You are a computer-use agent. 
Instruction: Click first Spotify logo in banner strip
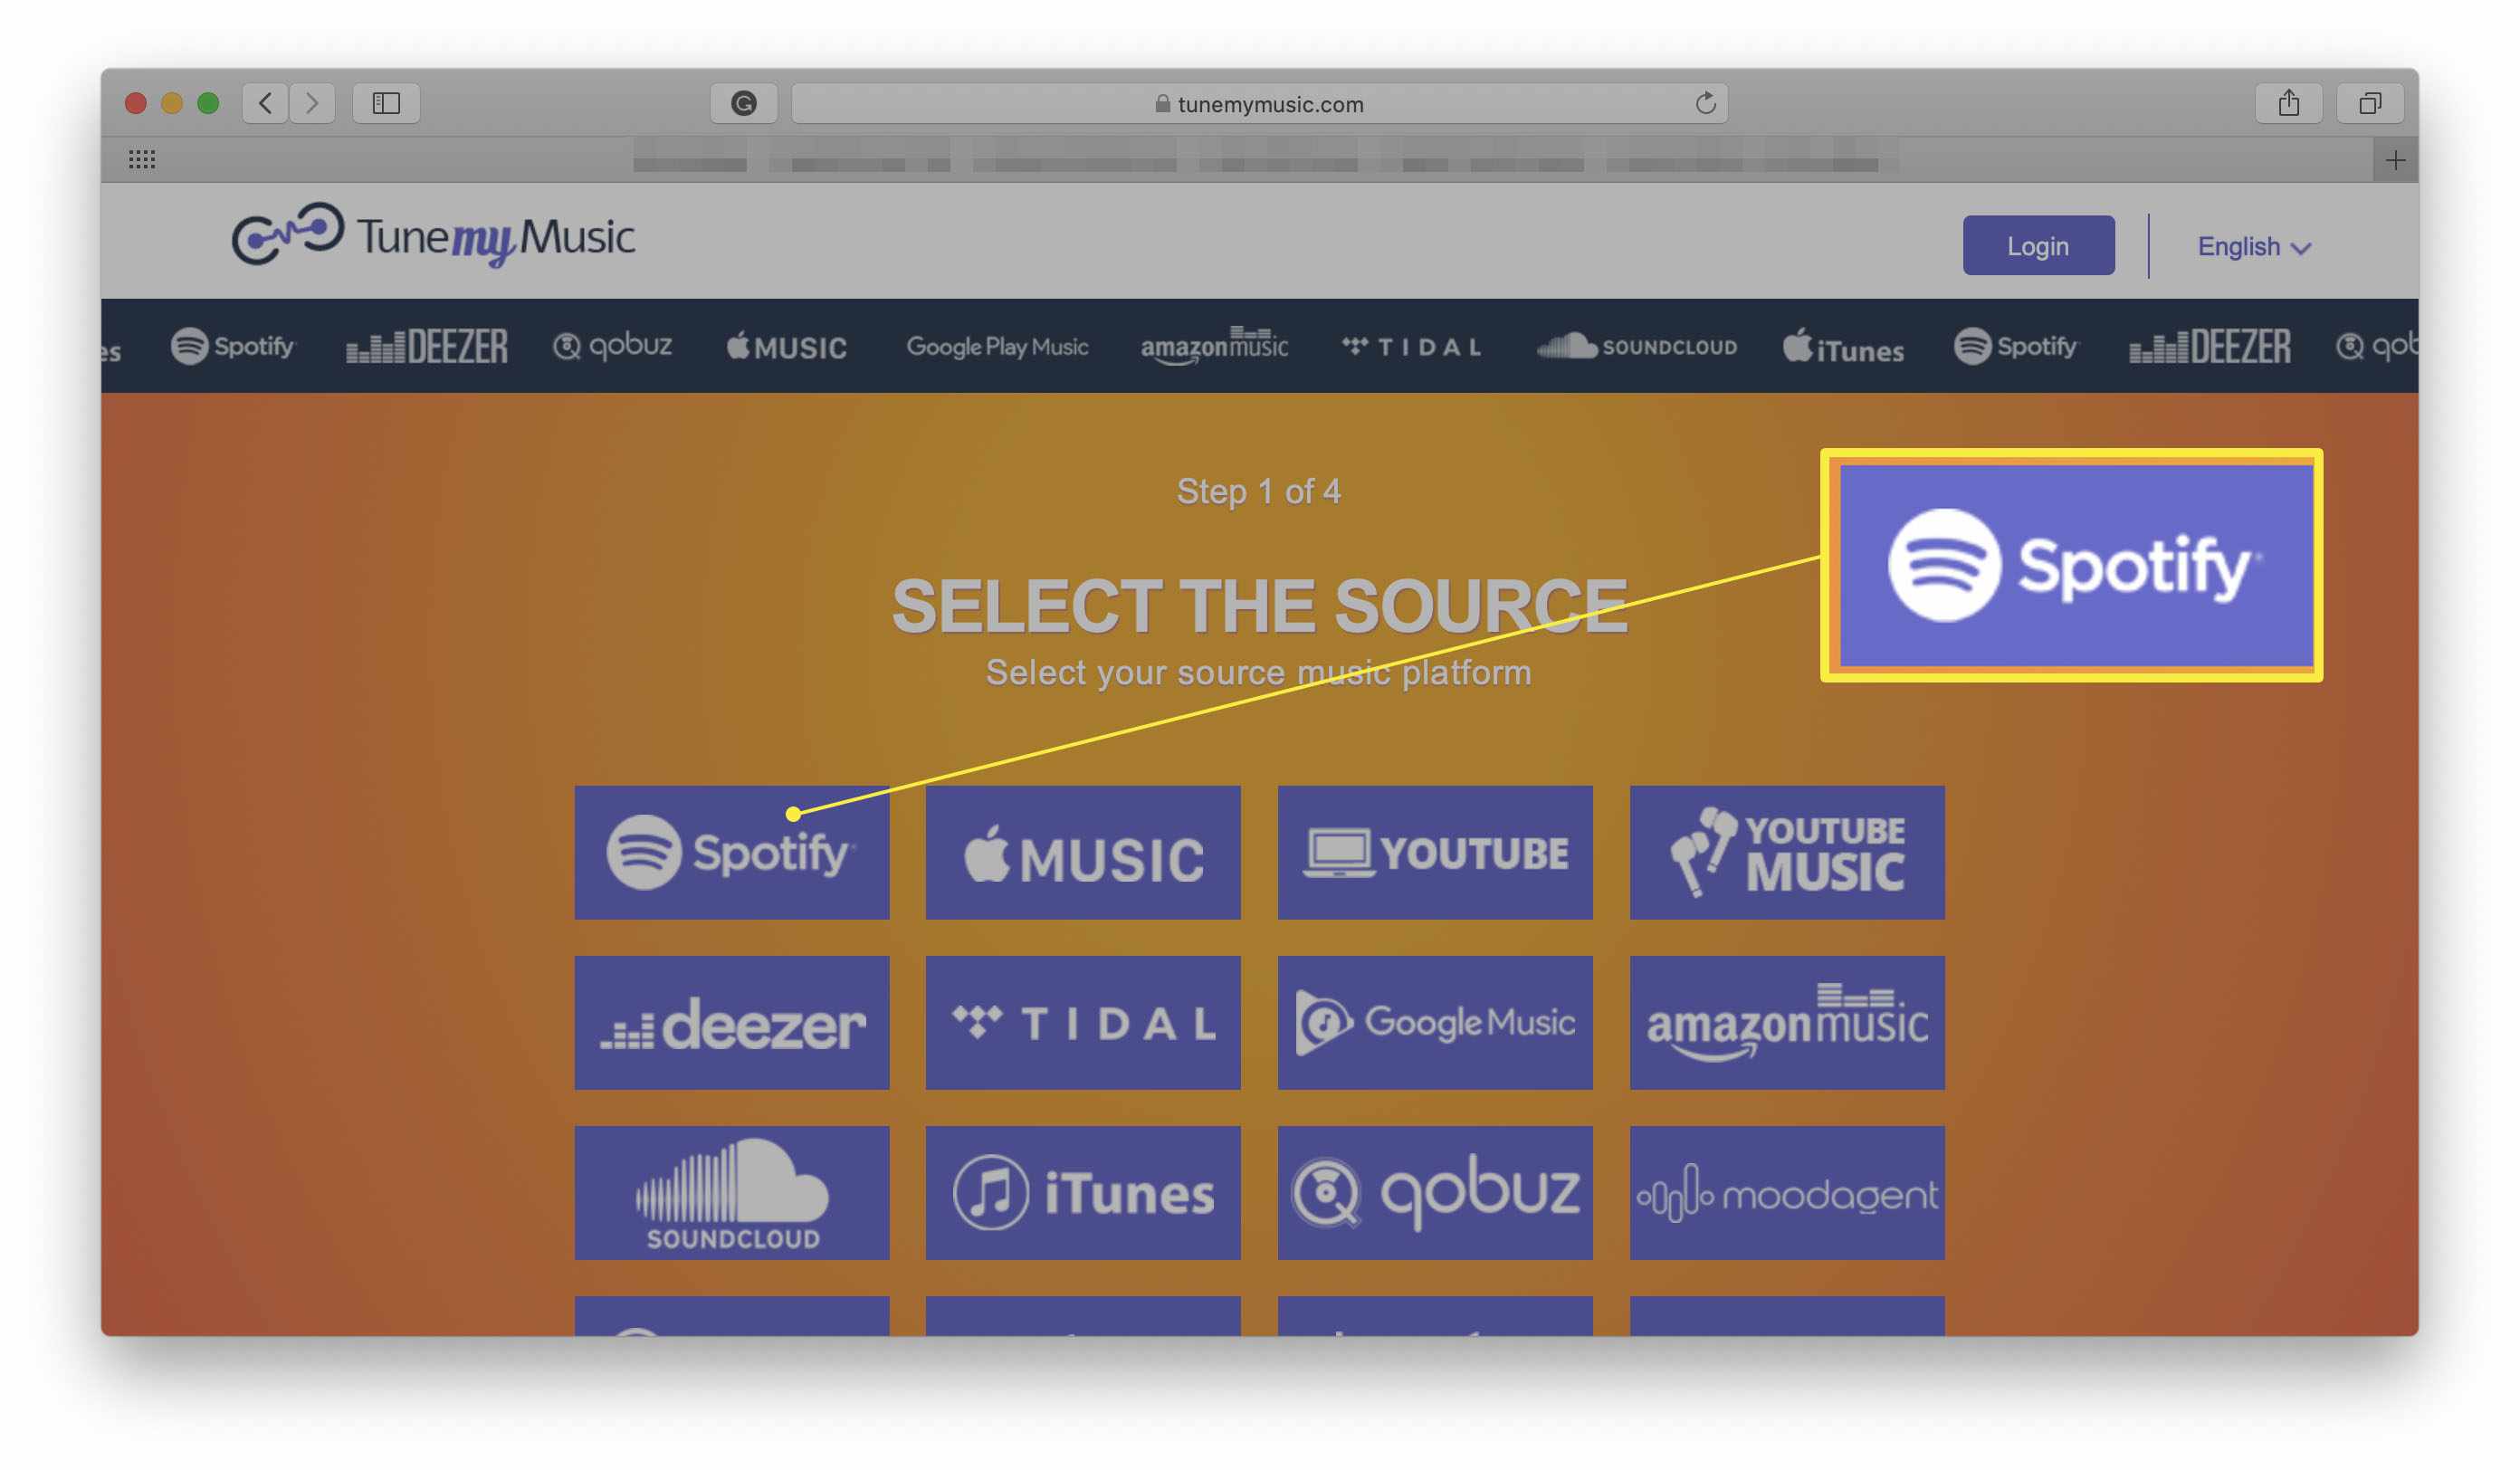tap(233, 346)
